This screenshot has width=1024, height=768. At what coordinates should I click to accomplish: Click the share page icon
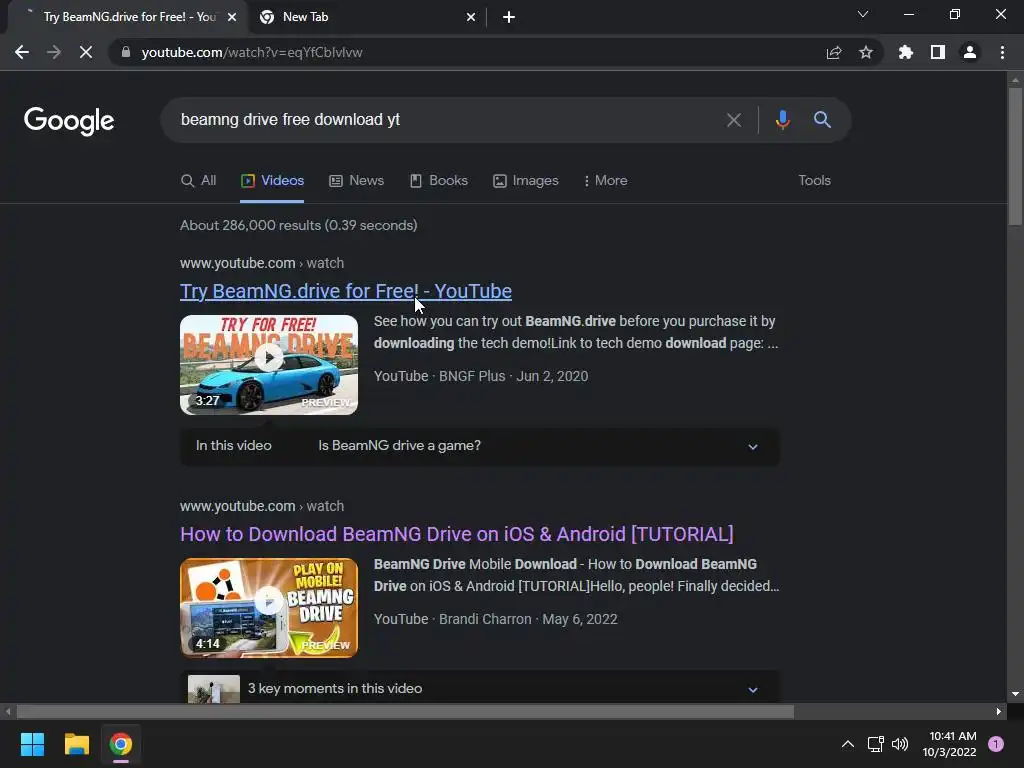click(x=834, y=52)
